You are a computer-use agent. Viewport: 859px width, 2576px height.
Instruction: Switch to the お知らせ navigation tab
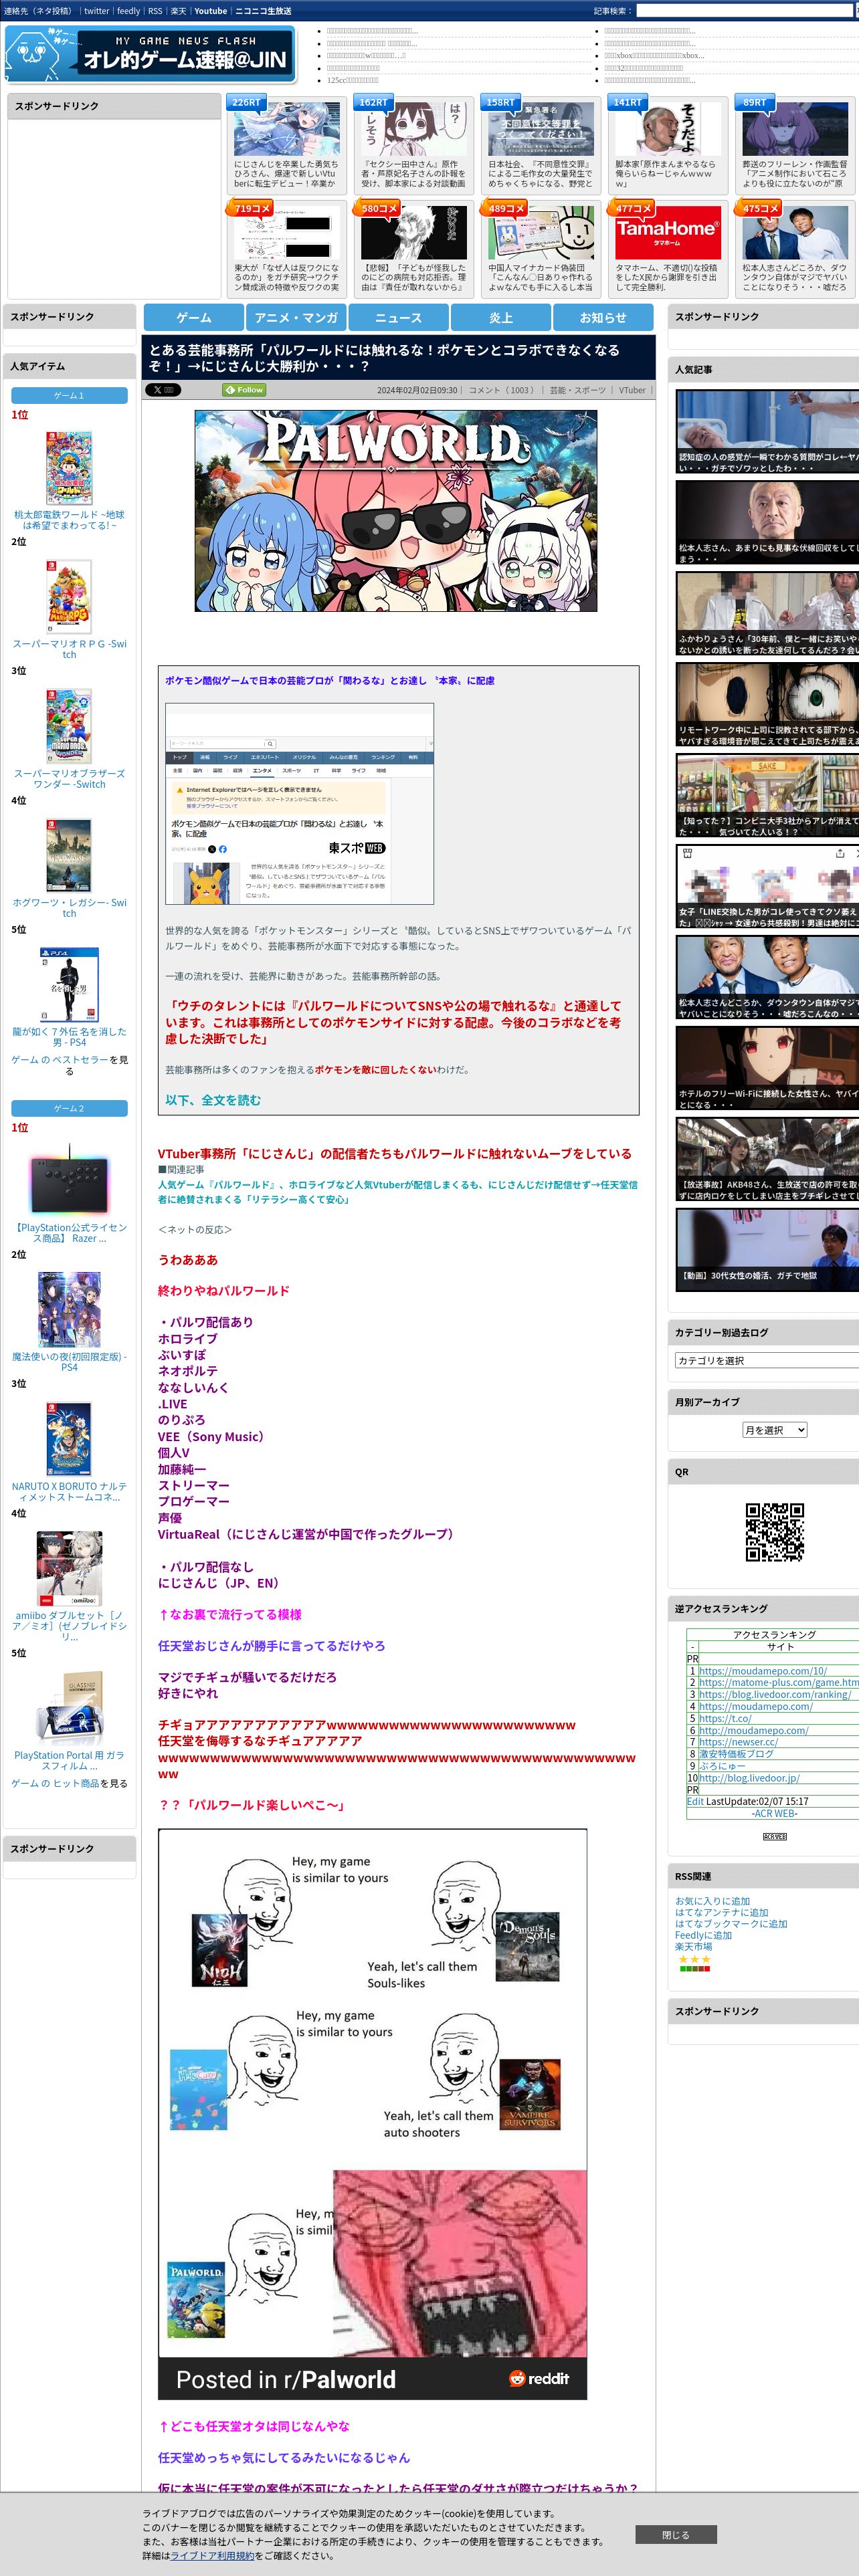click(603, 317)
